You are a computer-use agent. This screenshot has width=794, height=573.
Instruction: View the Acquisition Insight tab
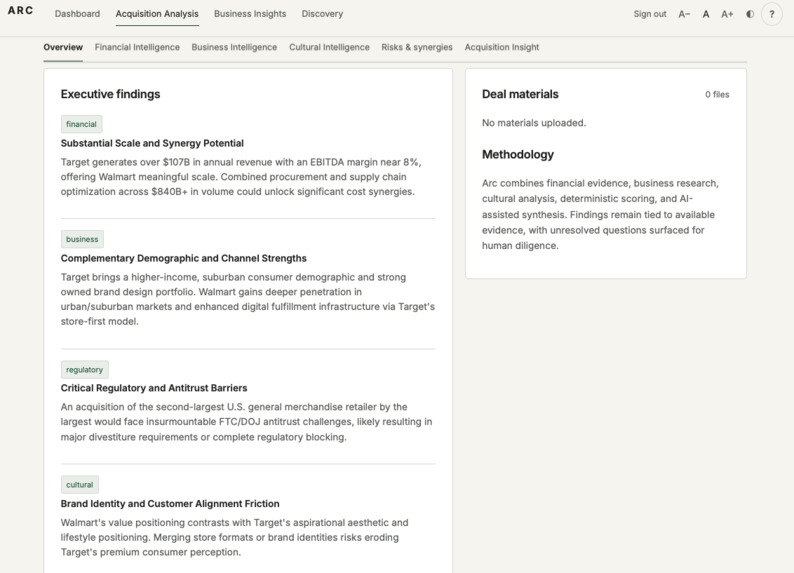coord(502,47)
